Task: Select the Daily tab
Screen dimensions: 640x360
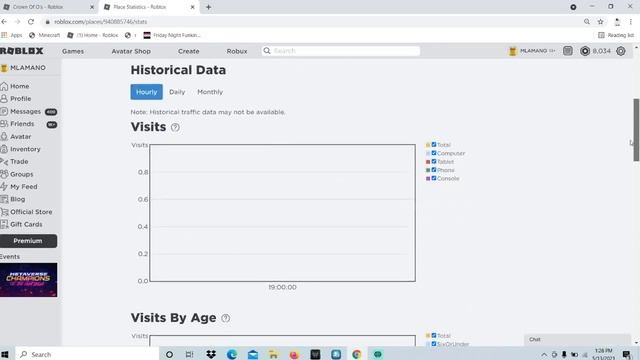Action: coord(177,92)
